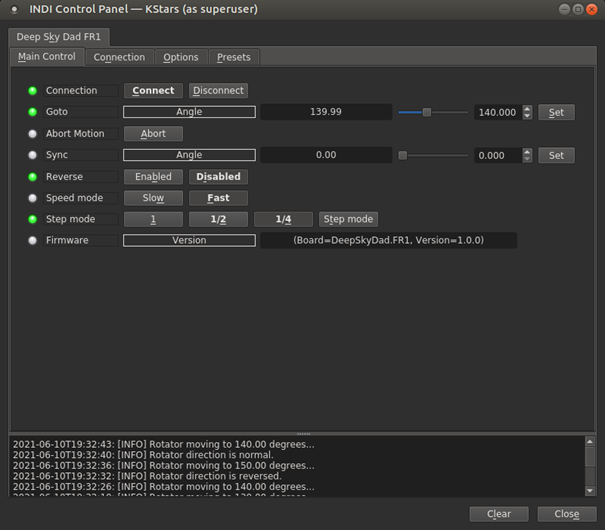Select 1/2 step mode
This screenshot has height=530, width=605.
point(218,219)
